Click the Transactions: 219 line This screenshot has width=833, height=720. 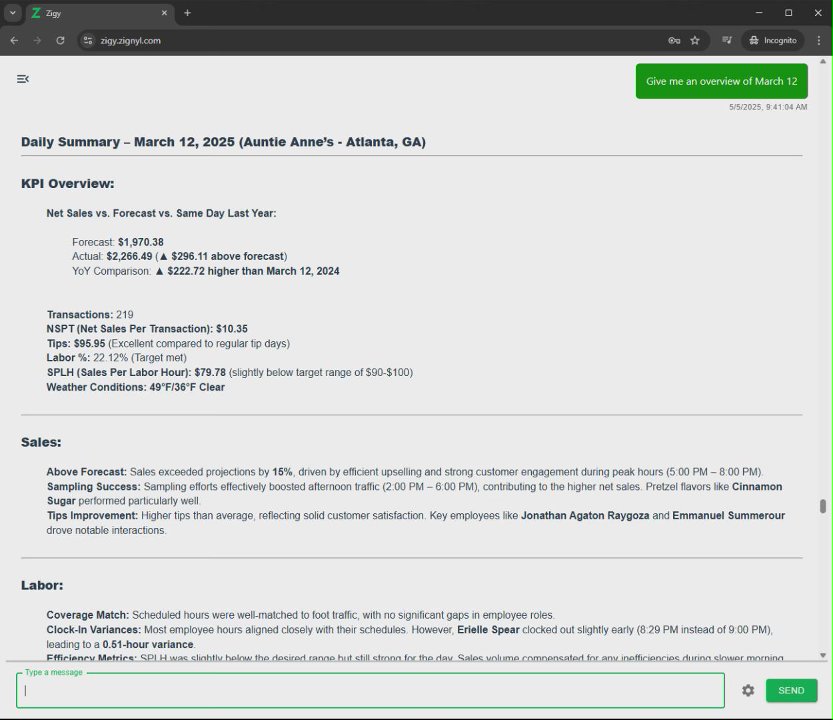[90, 315]
